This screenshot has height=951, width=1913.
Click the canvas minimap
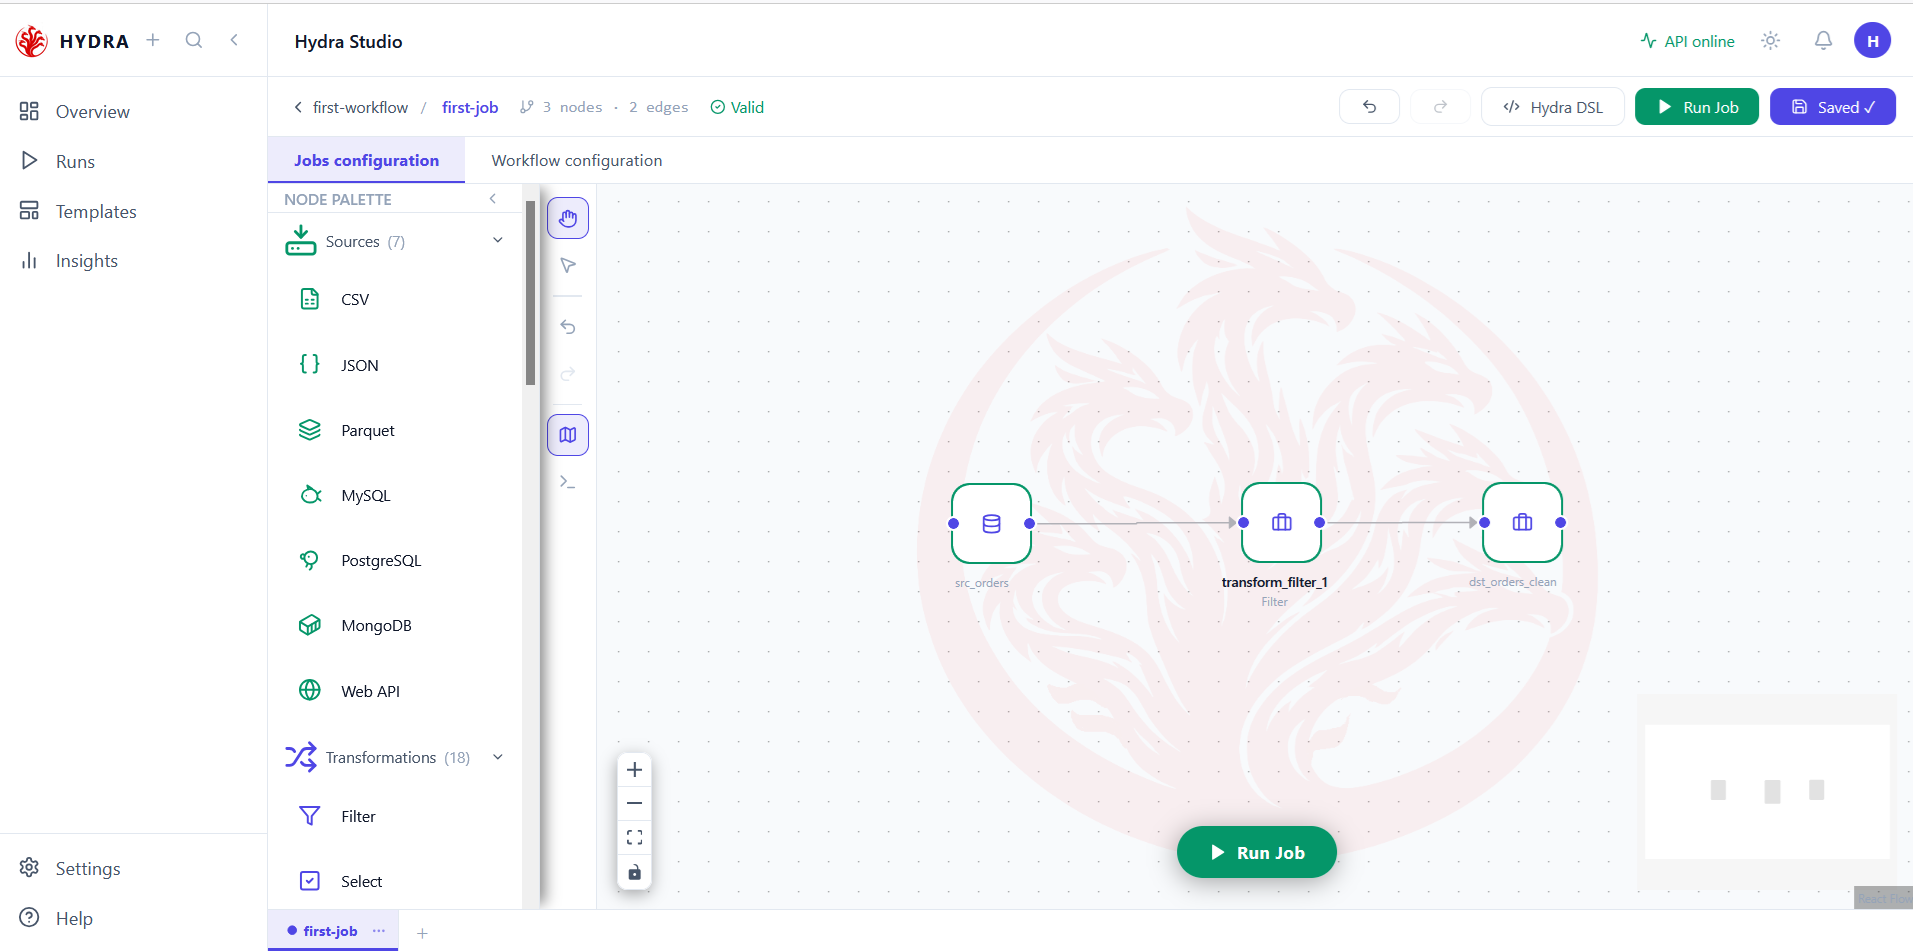pos(1767,792)
